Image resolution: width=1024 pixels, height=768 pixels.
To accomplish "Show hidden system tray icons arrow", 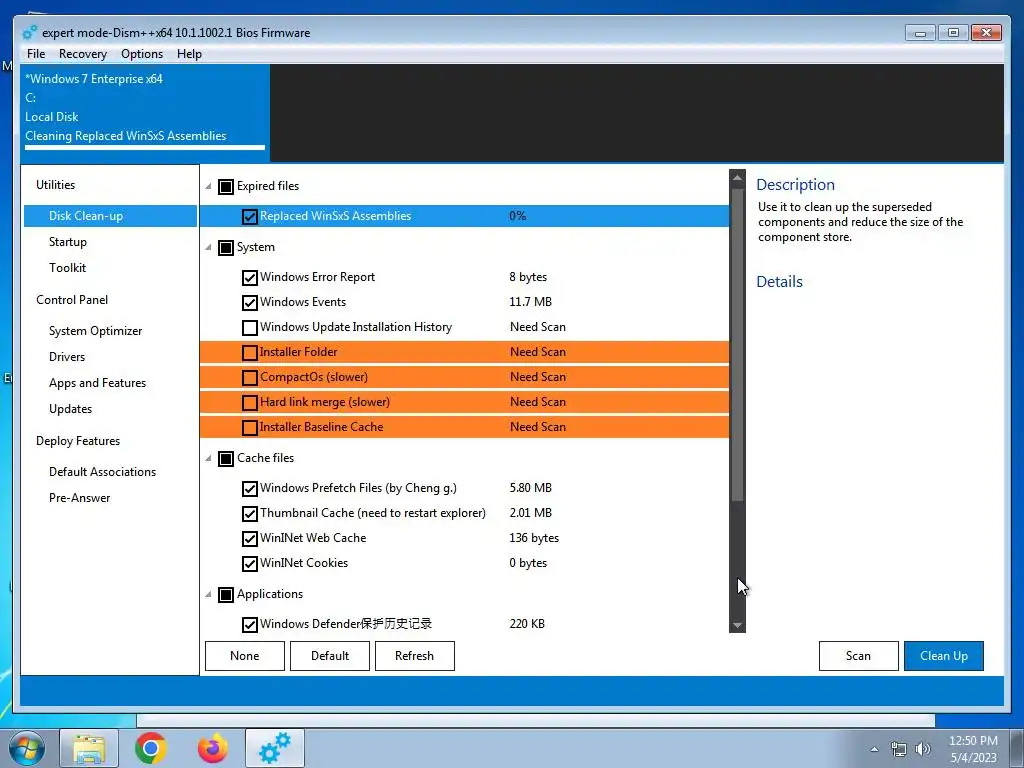I will tap(874, 749).
